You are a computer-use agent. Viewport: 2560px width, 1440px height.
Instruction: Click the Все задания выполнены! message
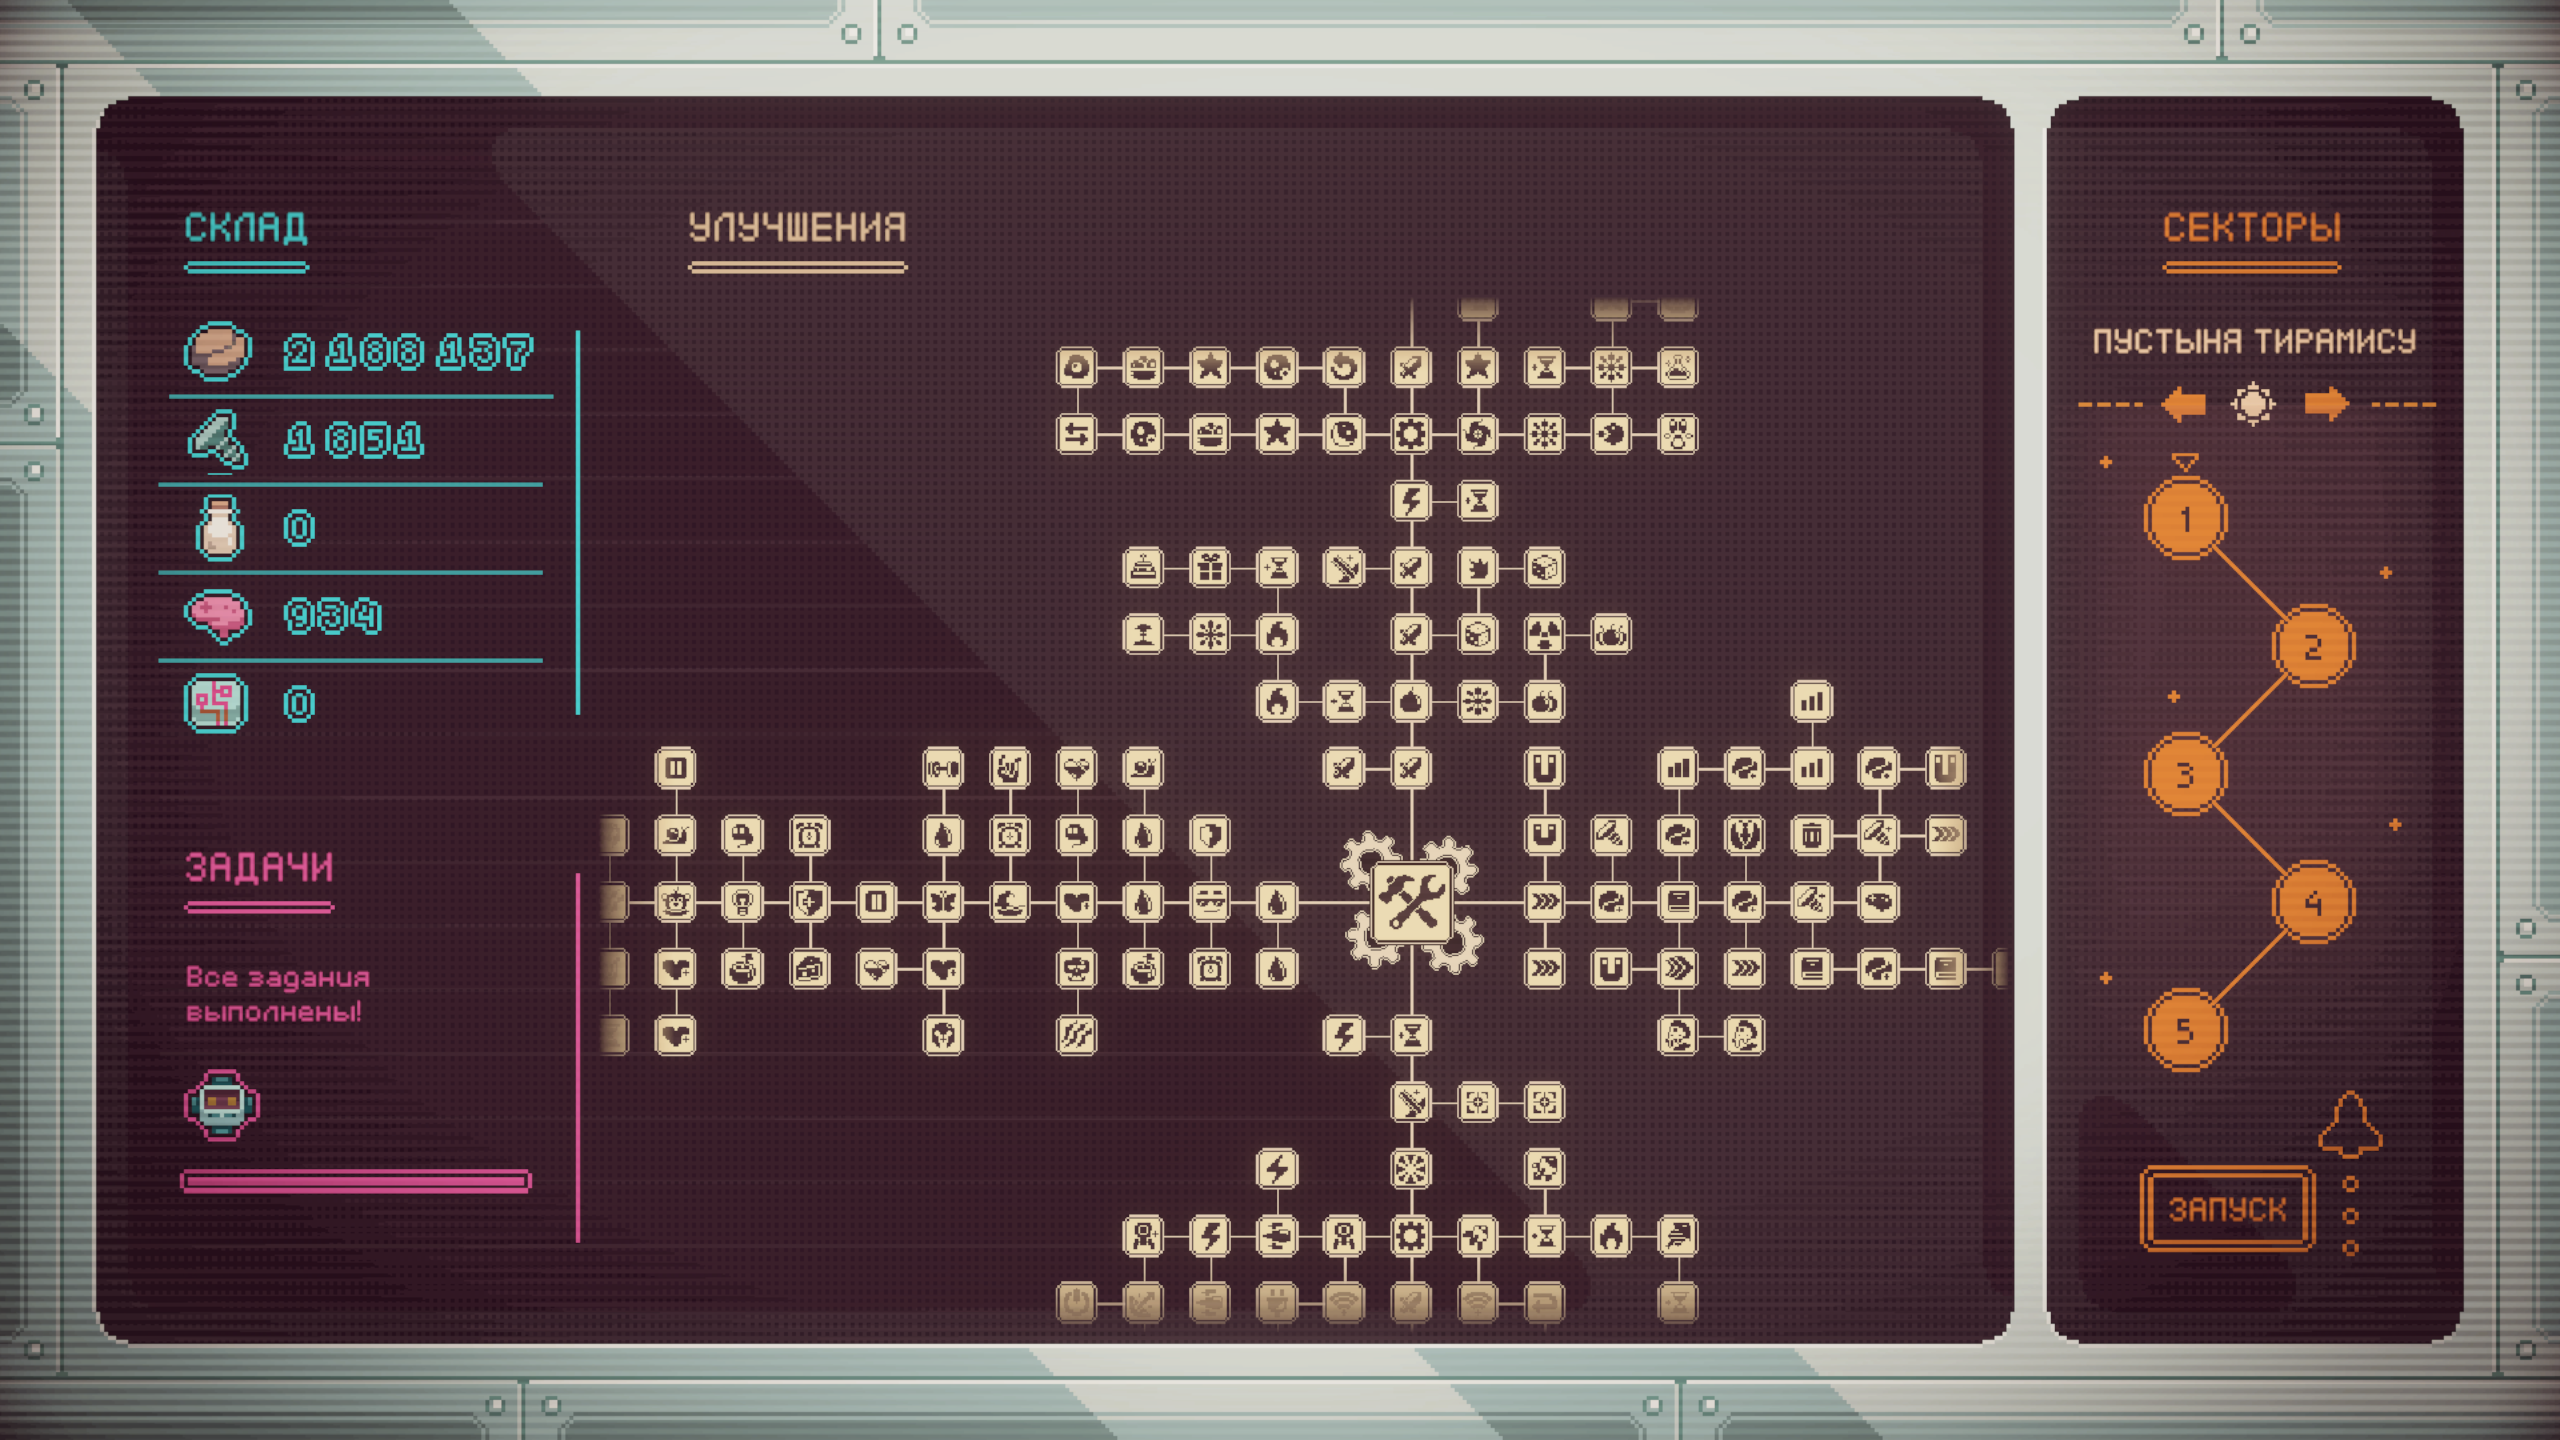[x=278, y=994]
